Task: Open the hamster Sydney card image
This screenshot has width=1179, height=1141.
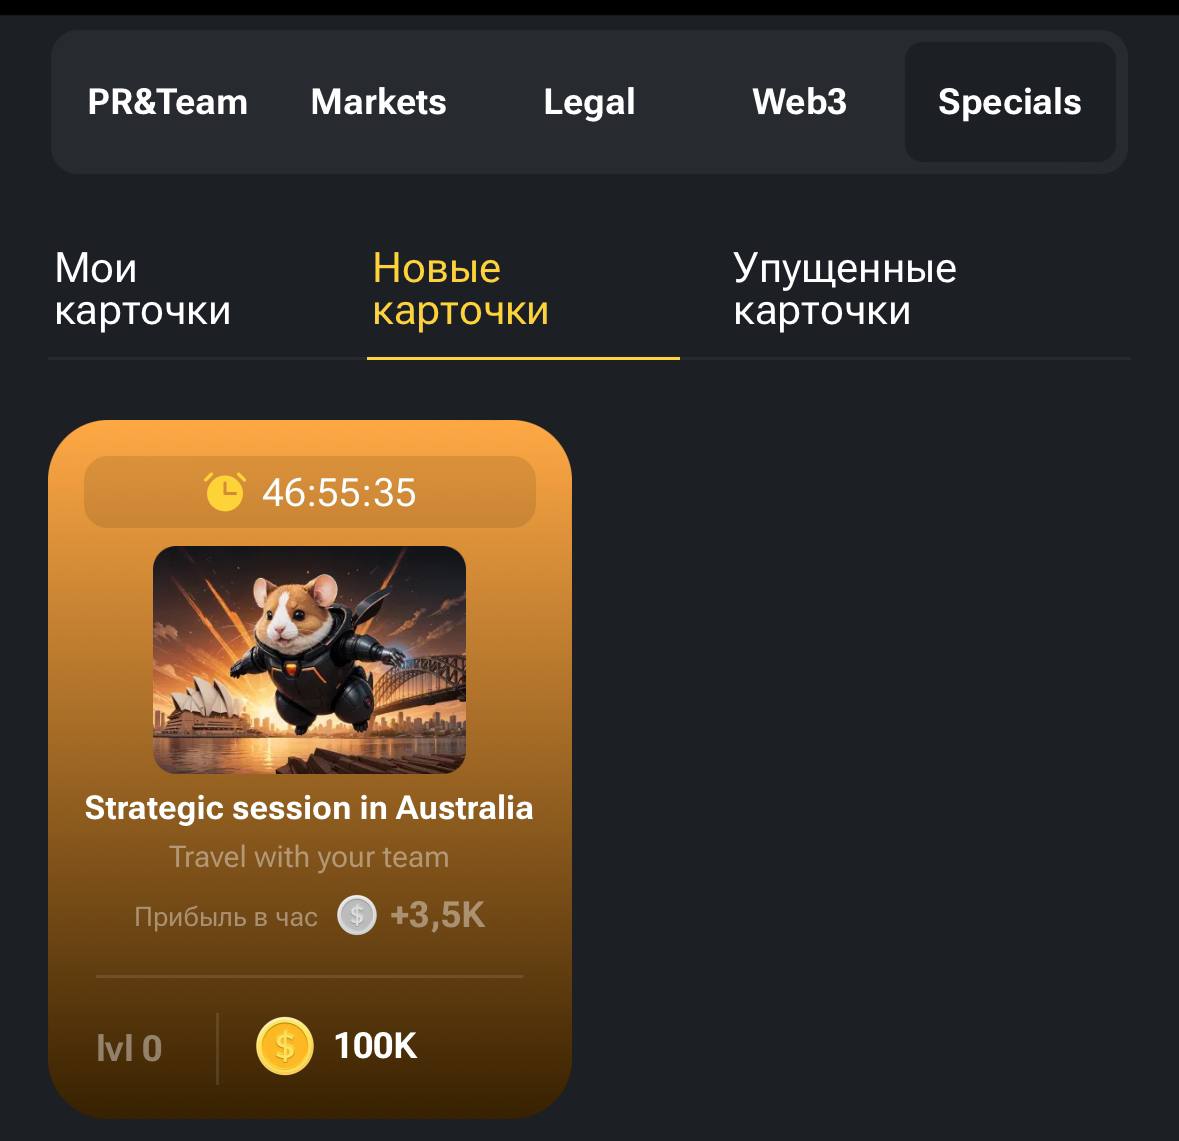Action: [x=309, y=660]
